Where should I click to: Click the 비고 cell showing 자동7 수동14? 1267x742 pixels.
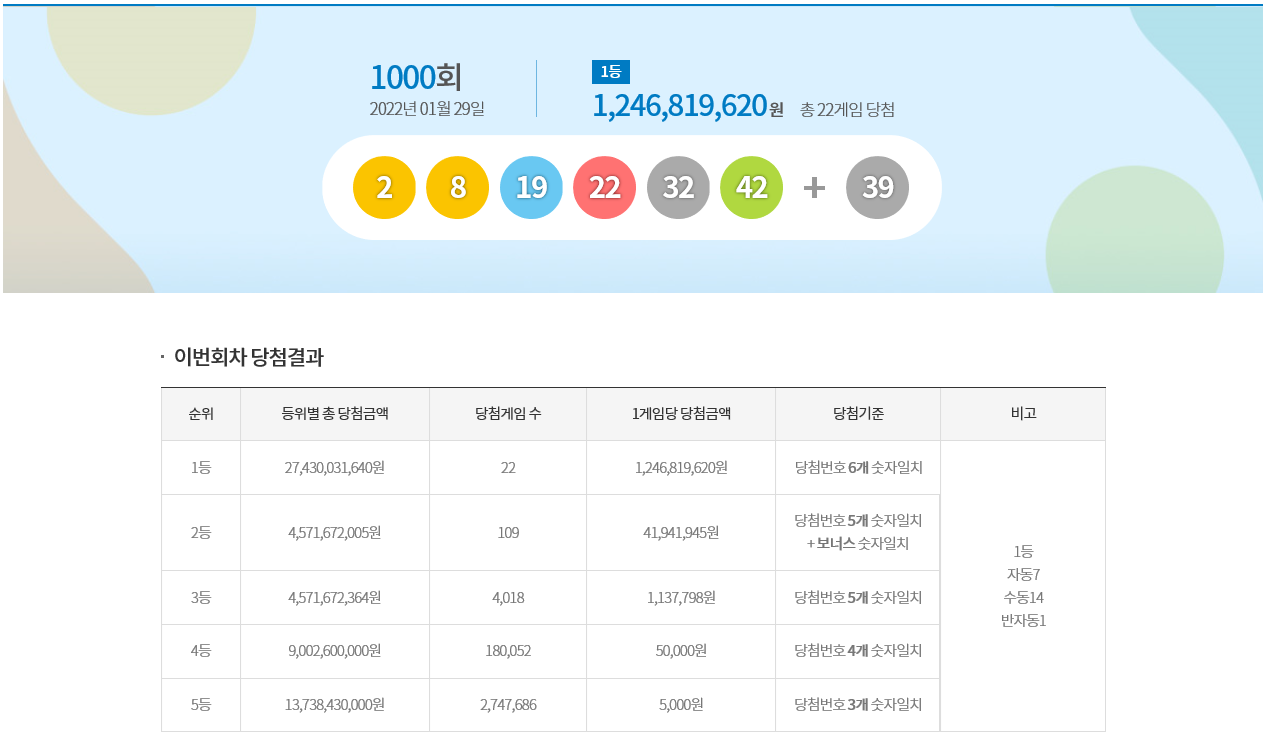(x=1022, y=586)
